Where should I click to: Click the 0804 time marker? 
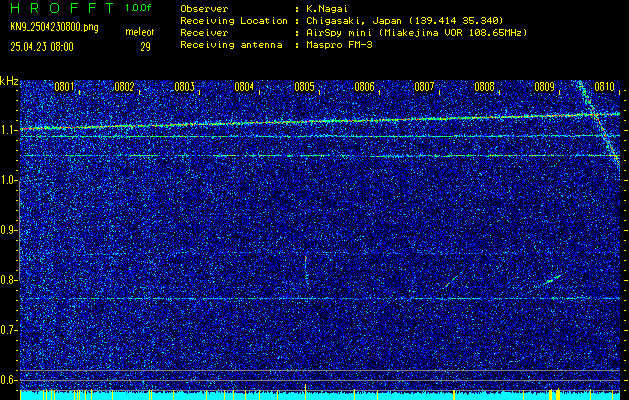pyautogui.click(x=244, y=87)
